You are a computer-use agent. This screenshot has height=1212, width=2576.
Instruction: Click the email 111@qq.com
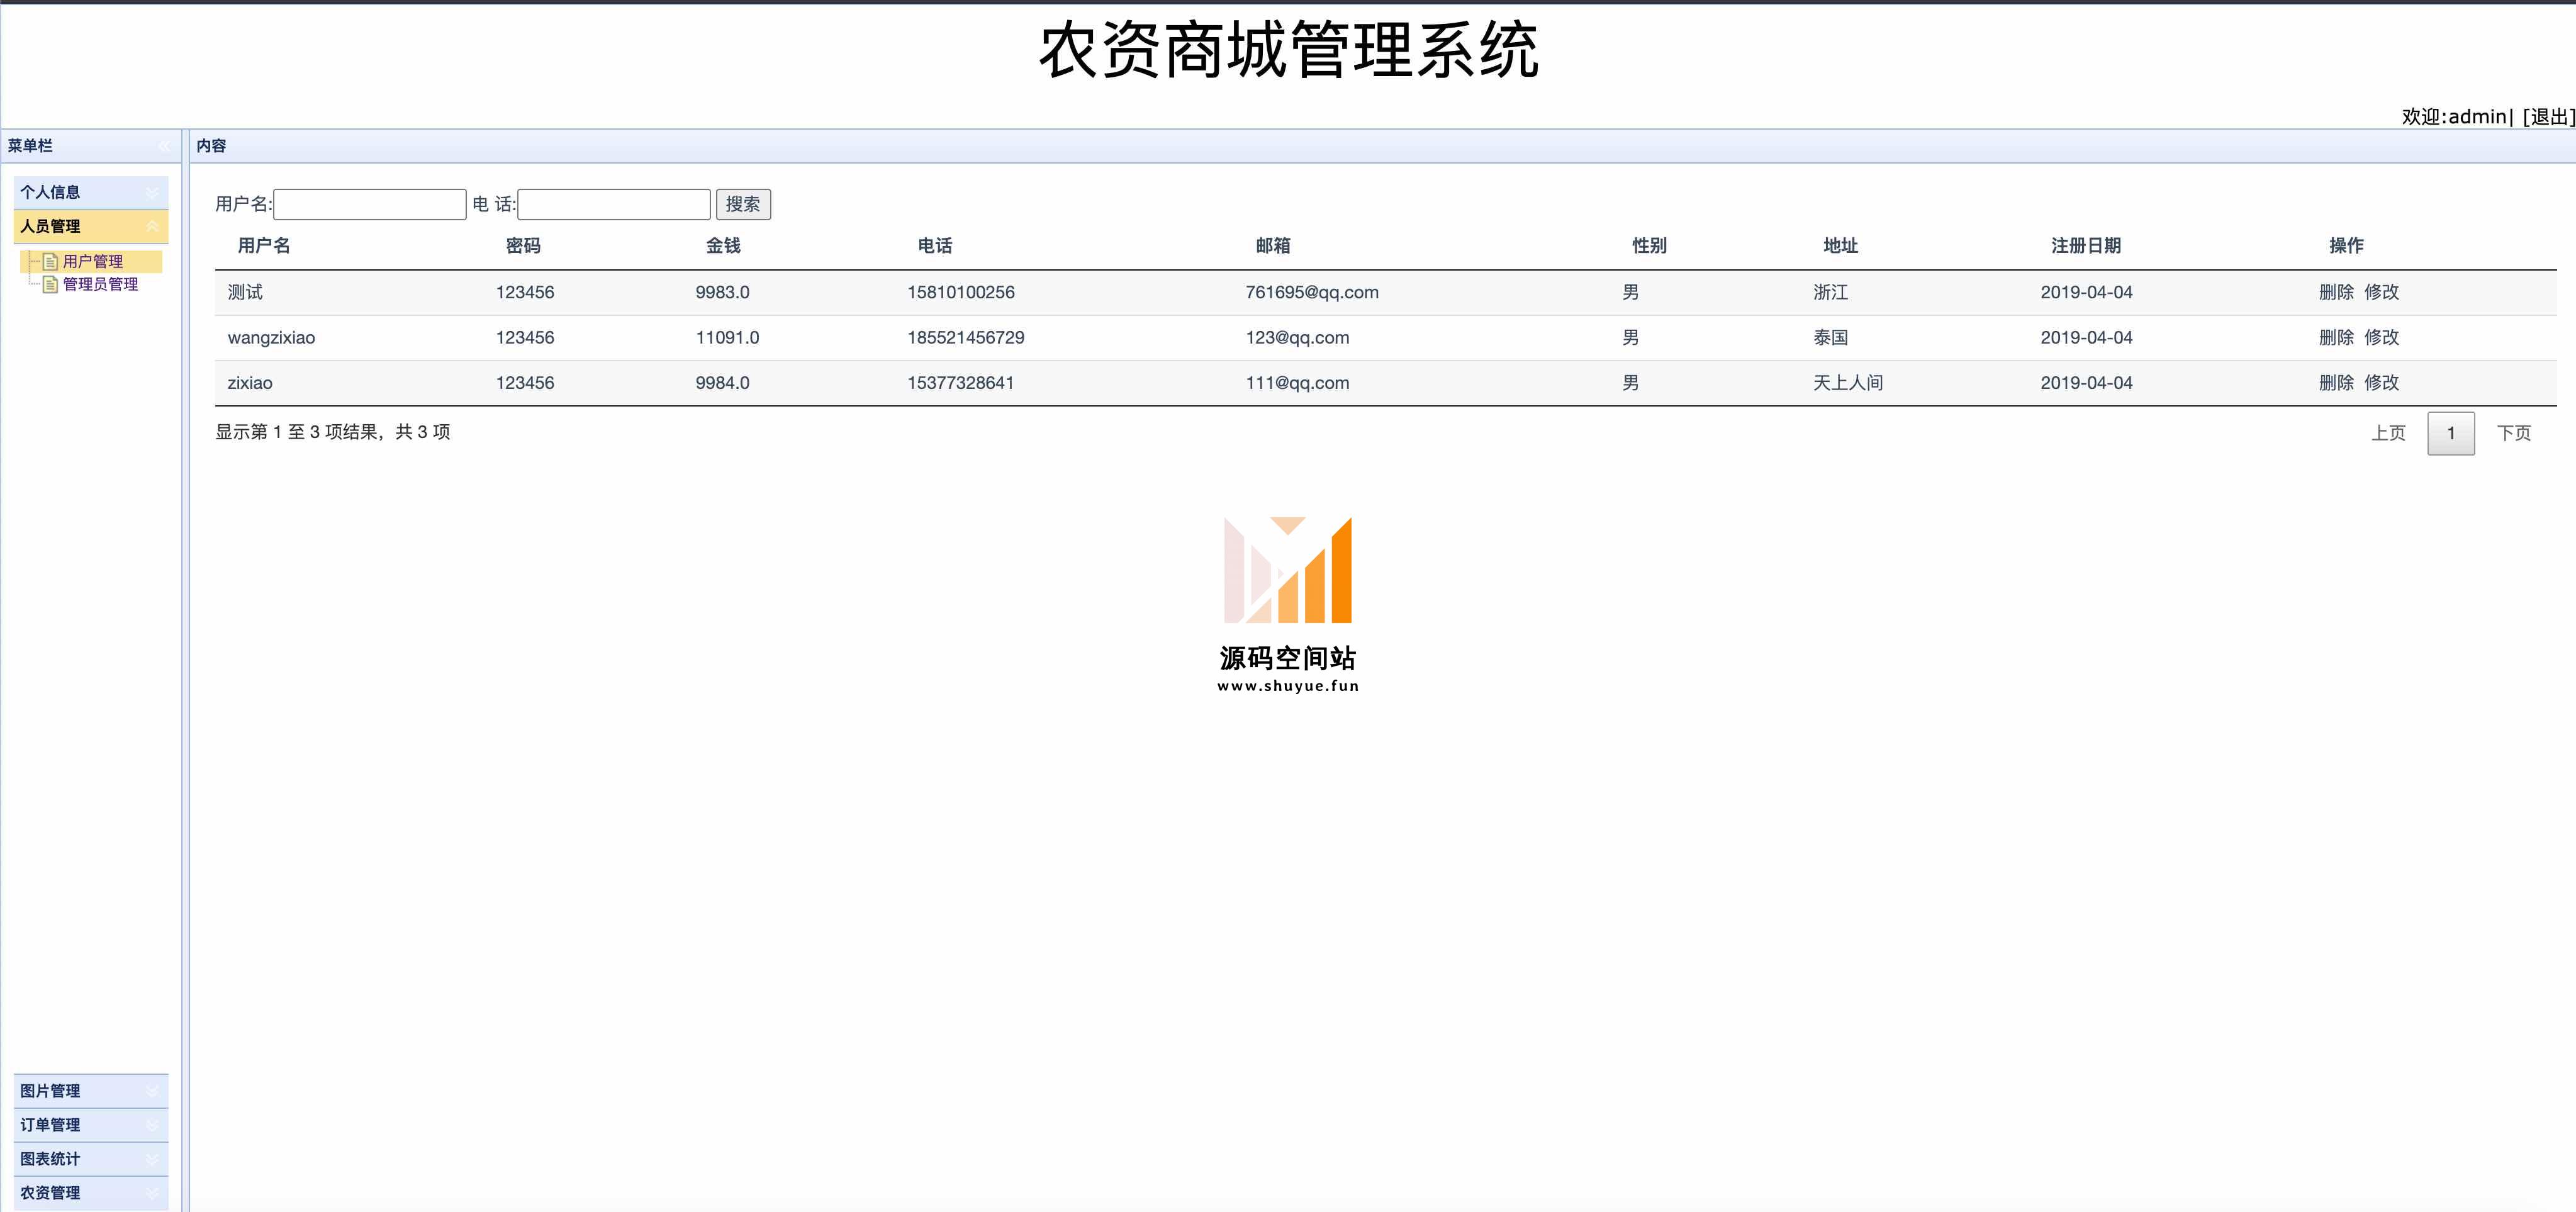[1297, 383]
